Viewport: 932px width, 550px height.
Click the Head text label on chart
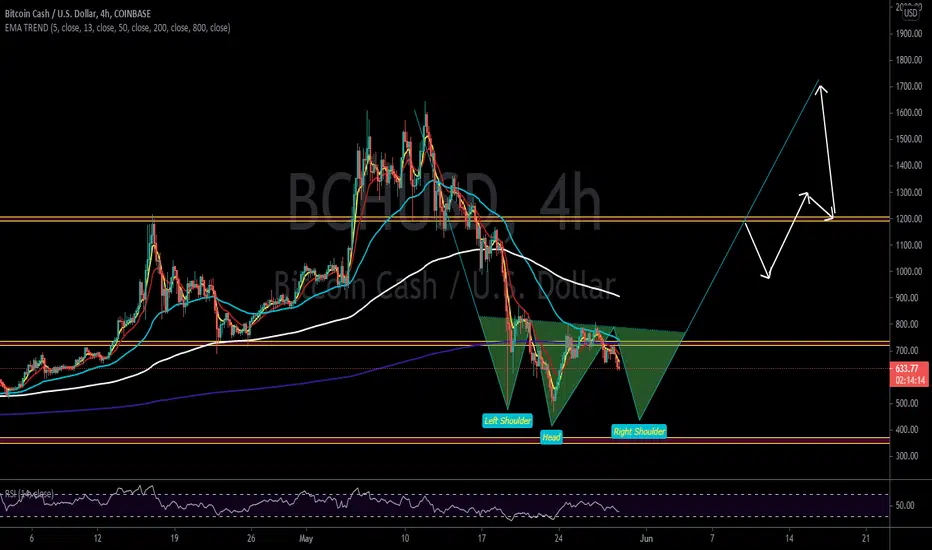tap(551, 438)
